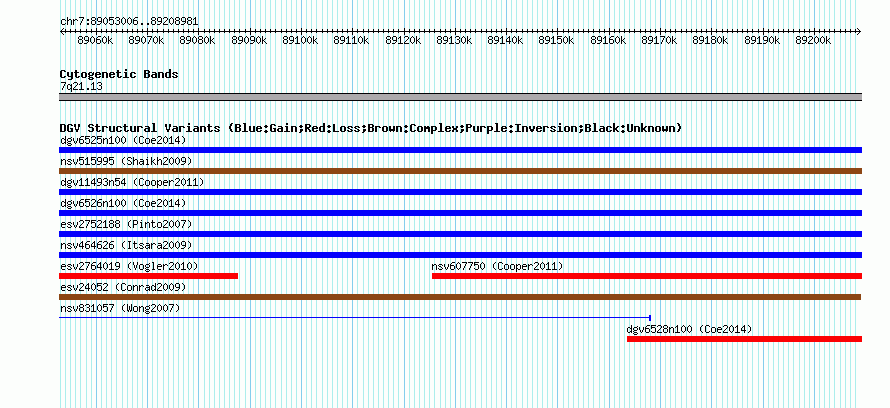Click the 89070k ruler tick label
Viewport: 890px width, 408px height.
[x=146, y=40]
